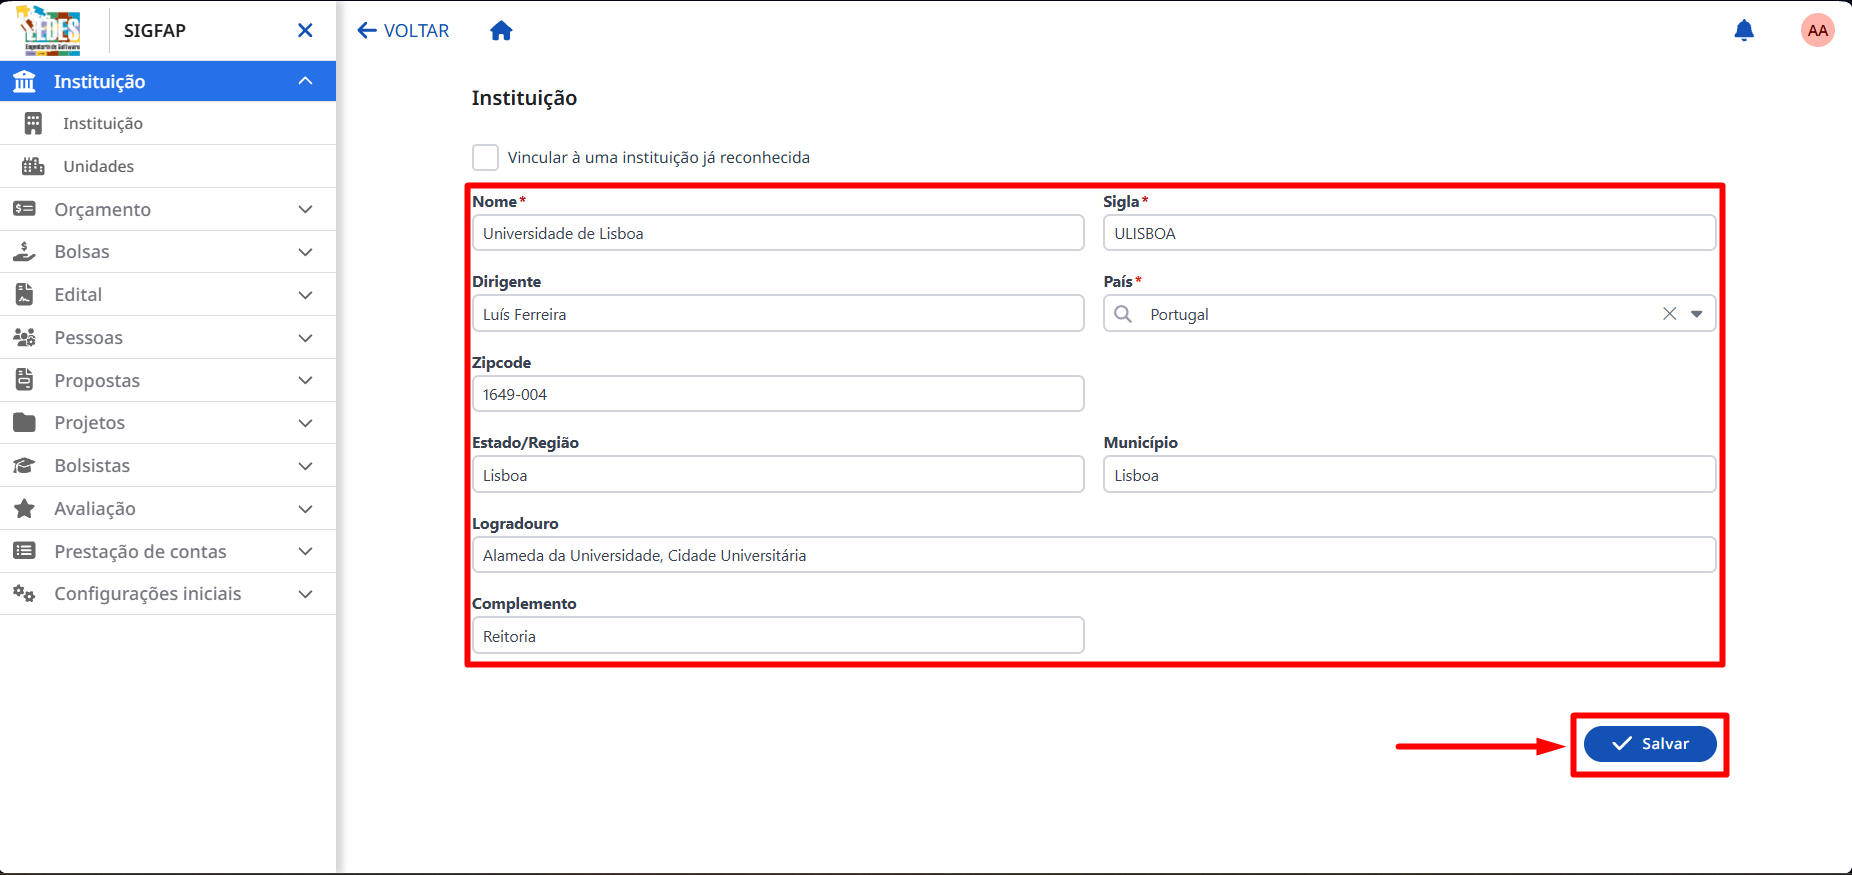The height and width of the screenshot is (875, 1852).
Task: Click the Complemento input field
Action: coord(778,636)
